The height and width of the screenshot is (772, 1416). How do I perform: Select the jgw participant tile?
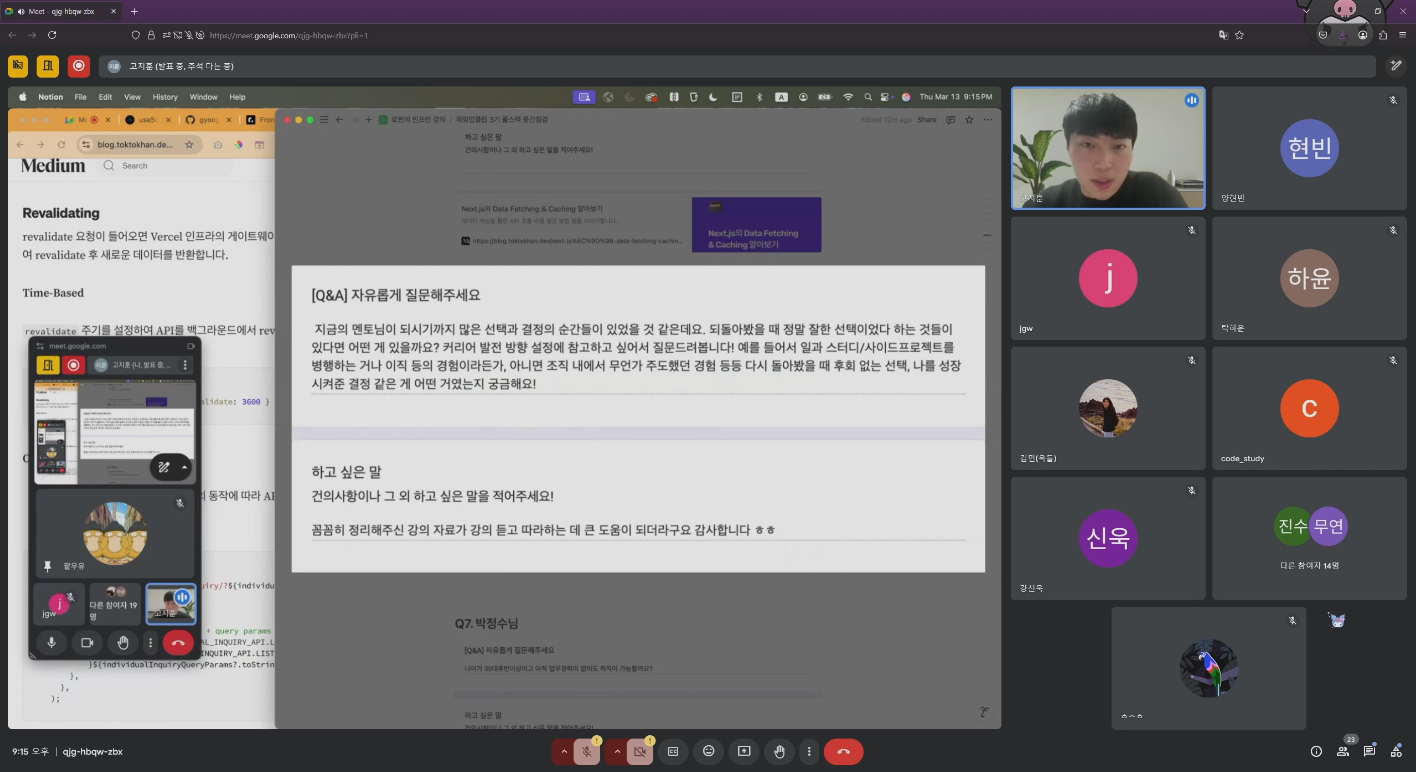[x=1108, y=277]
